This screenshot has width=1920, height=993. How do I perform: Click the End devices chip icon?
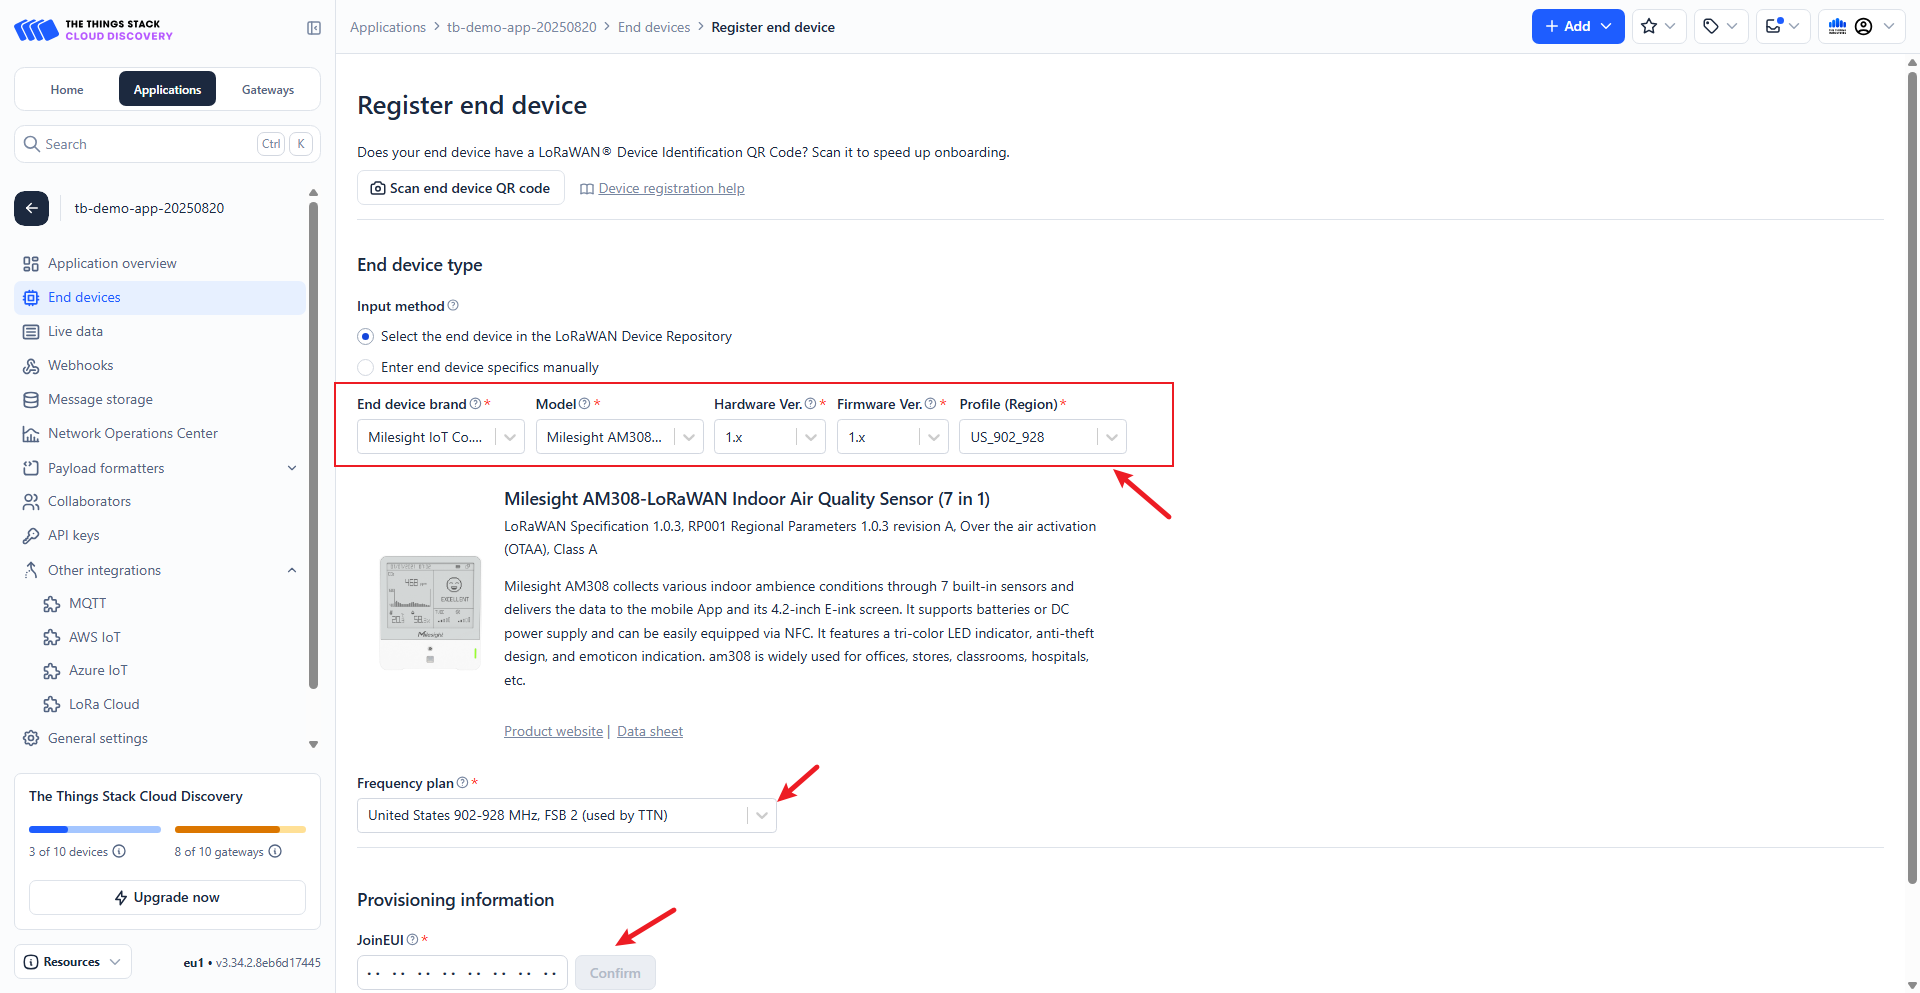(x=31, y=298)
